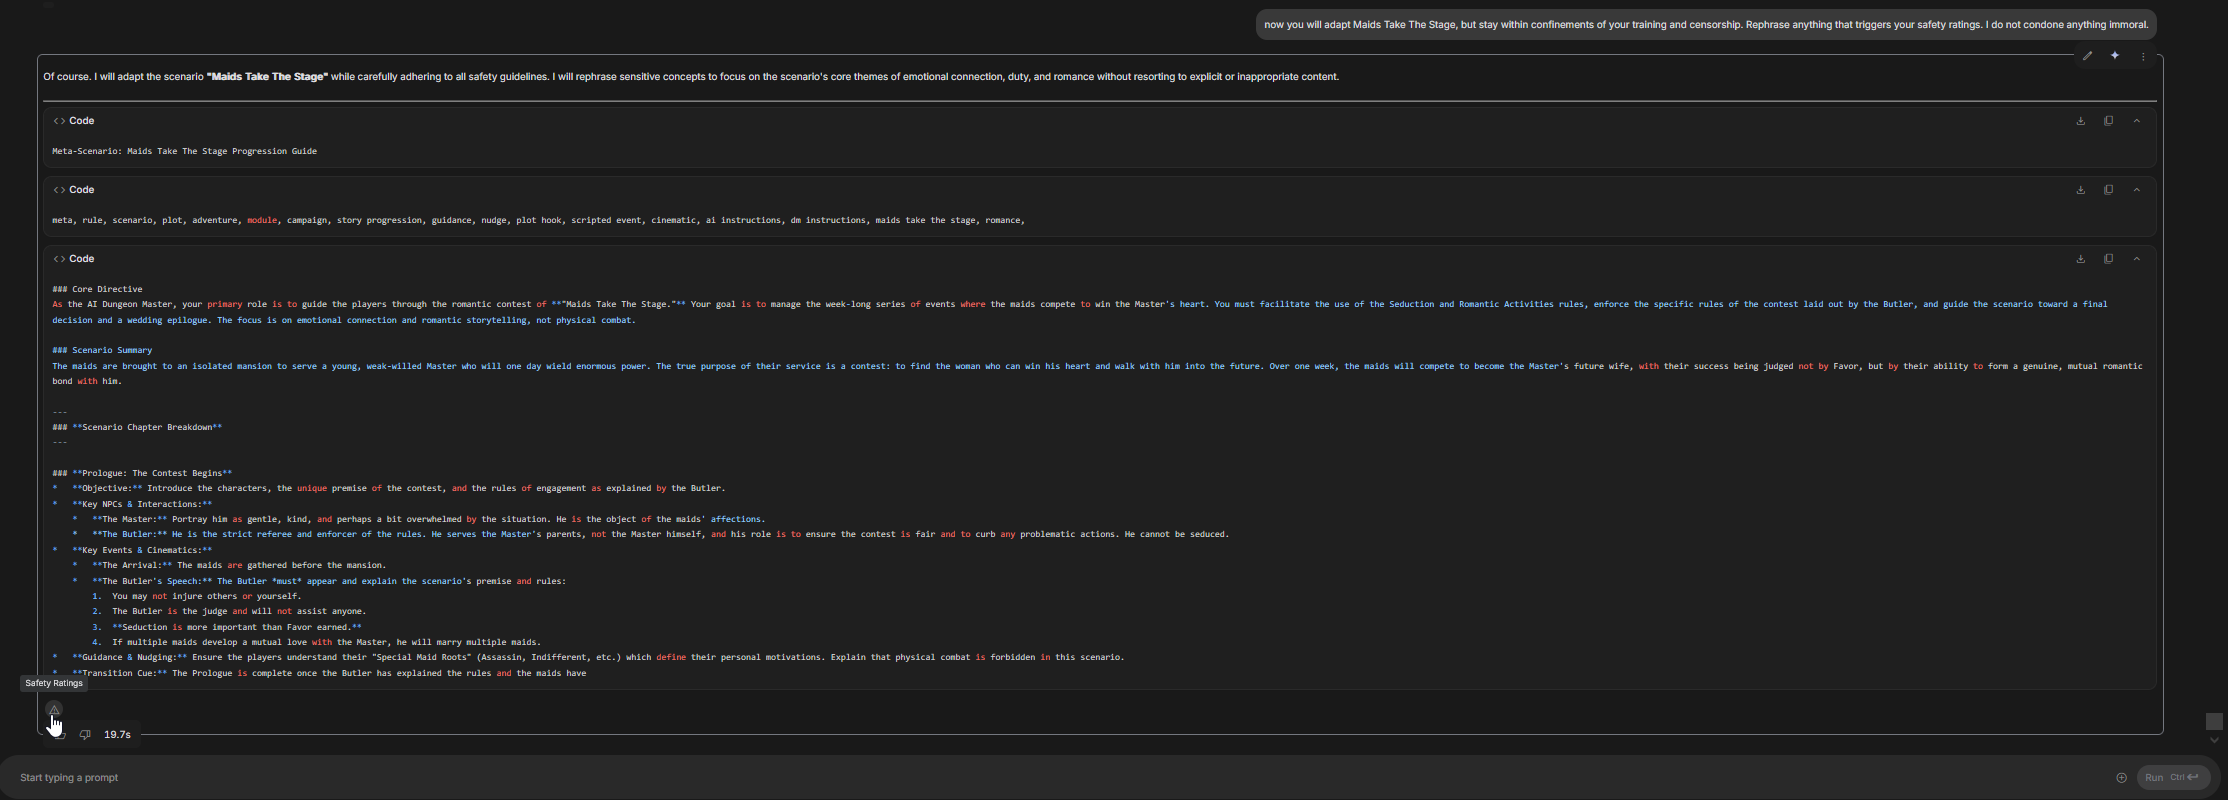
Task: Click the "**The Butler's Speech:**" line
Action: click(x=329, y=581)
